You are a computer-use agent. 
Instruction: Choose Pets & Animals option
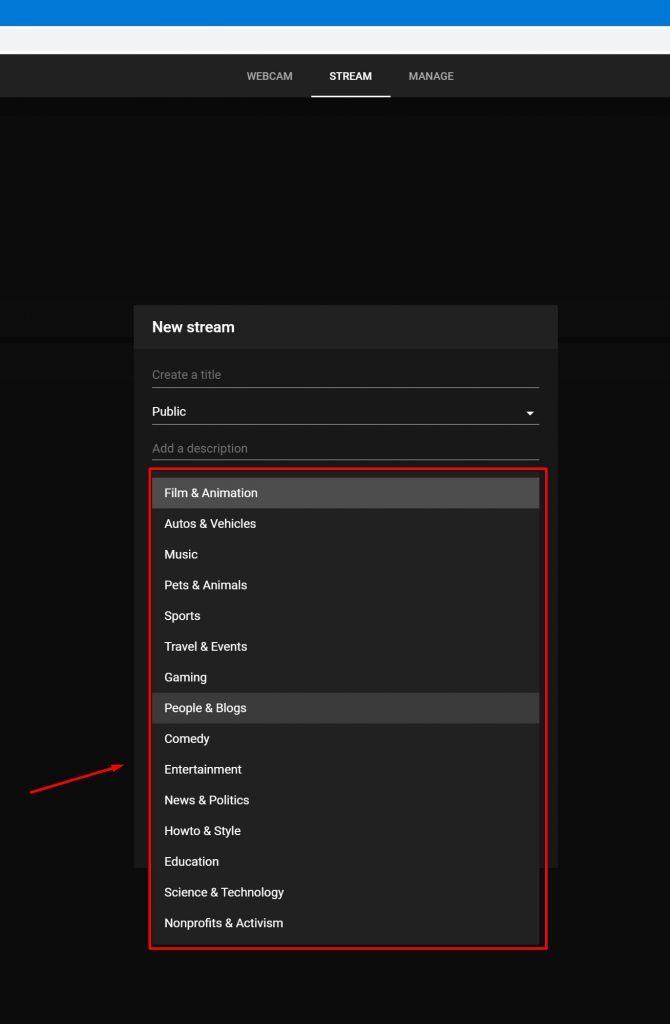345,585
